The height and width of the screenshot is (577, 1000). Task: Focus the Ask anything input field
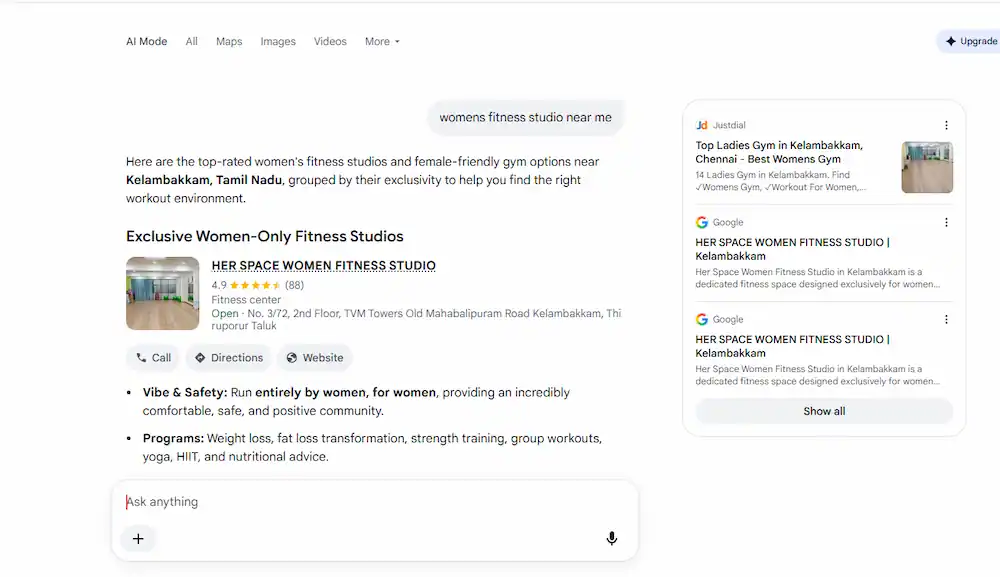click(374, 502)
